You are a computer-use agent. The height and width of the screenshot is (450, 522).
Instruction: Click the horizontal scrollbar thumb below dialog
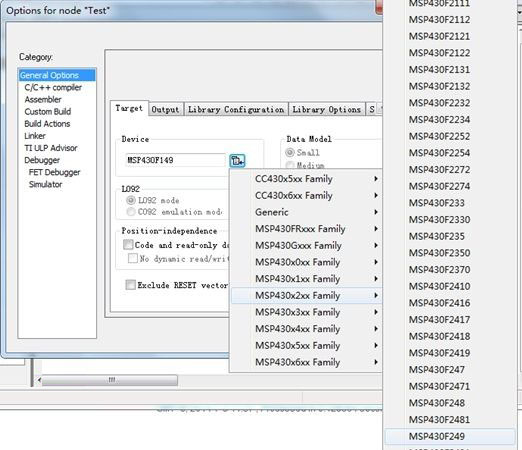tap(110, 380)
